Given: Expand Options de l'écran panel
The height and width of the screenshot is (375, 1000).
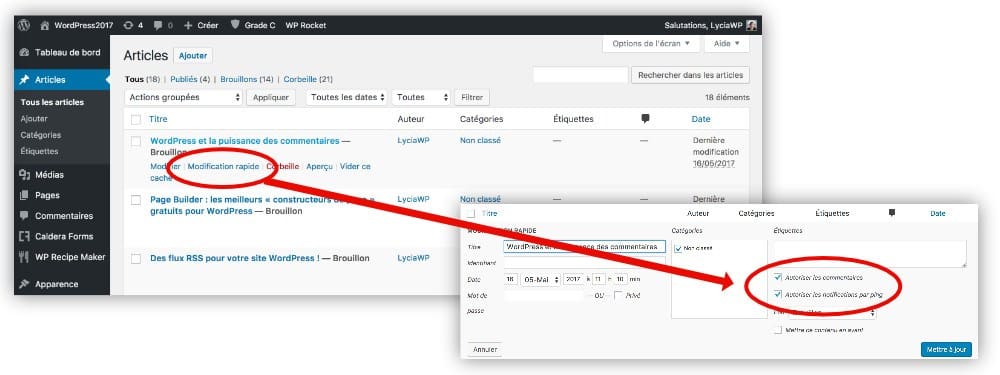Looking at the screenshot, I should (651, 44).
